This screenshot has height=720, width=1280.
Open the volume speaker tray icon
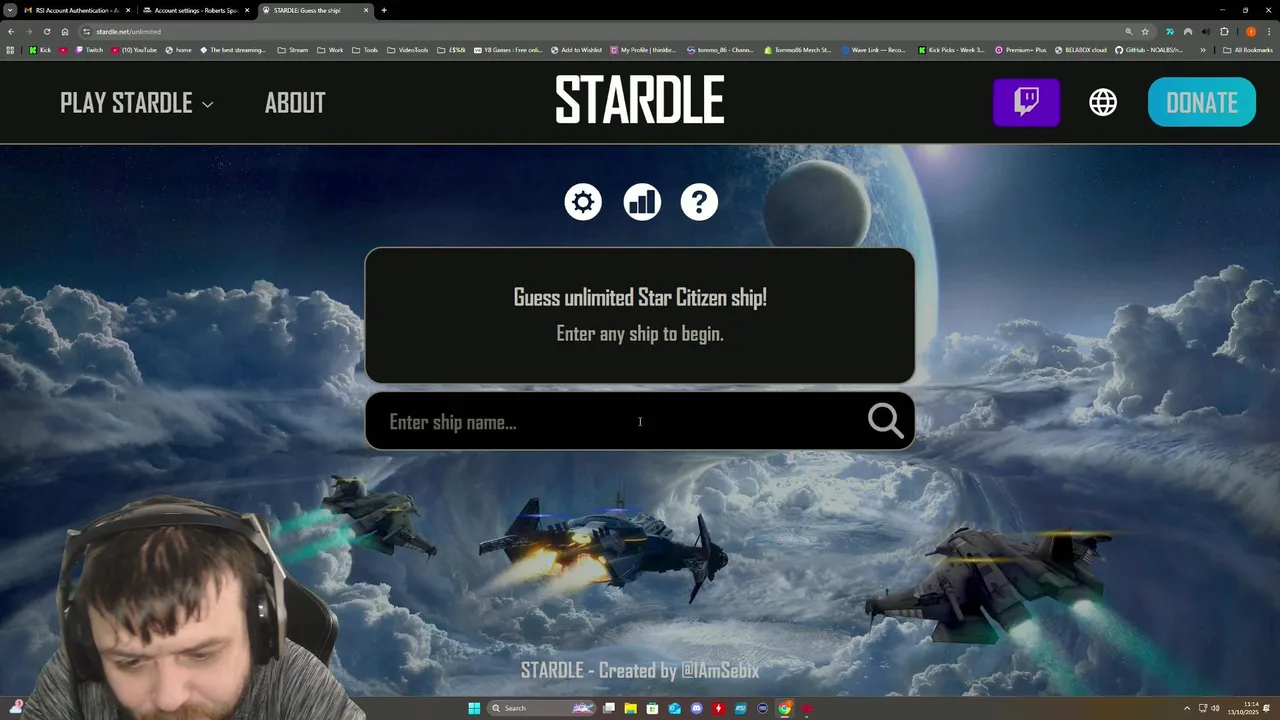point(1216,708)
